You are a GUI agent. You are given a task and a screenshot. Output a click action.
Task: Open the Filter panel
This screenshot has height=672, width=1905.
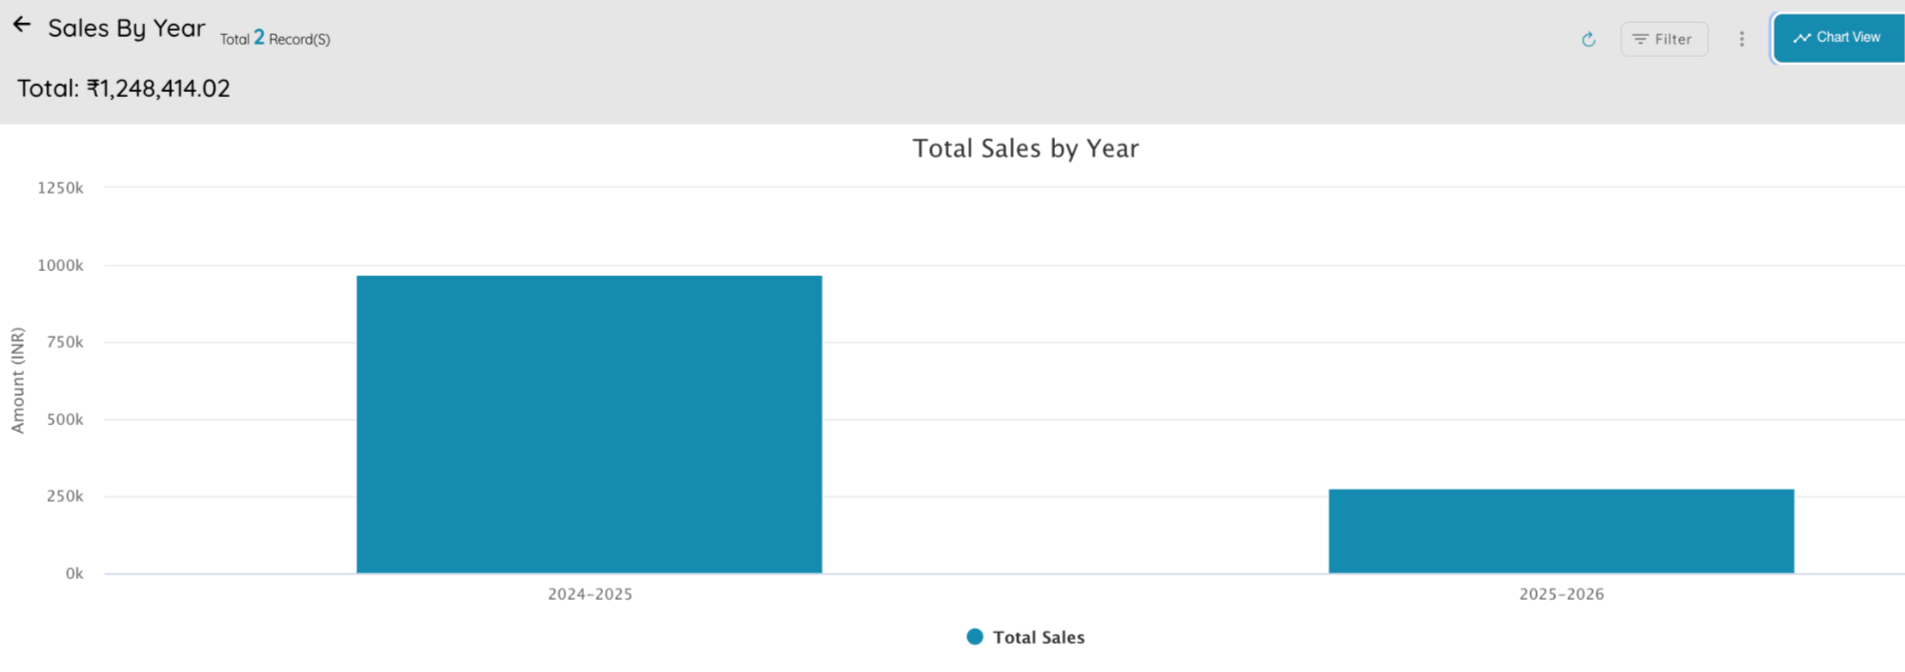tap(1664, 39)
